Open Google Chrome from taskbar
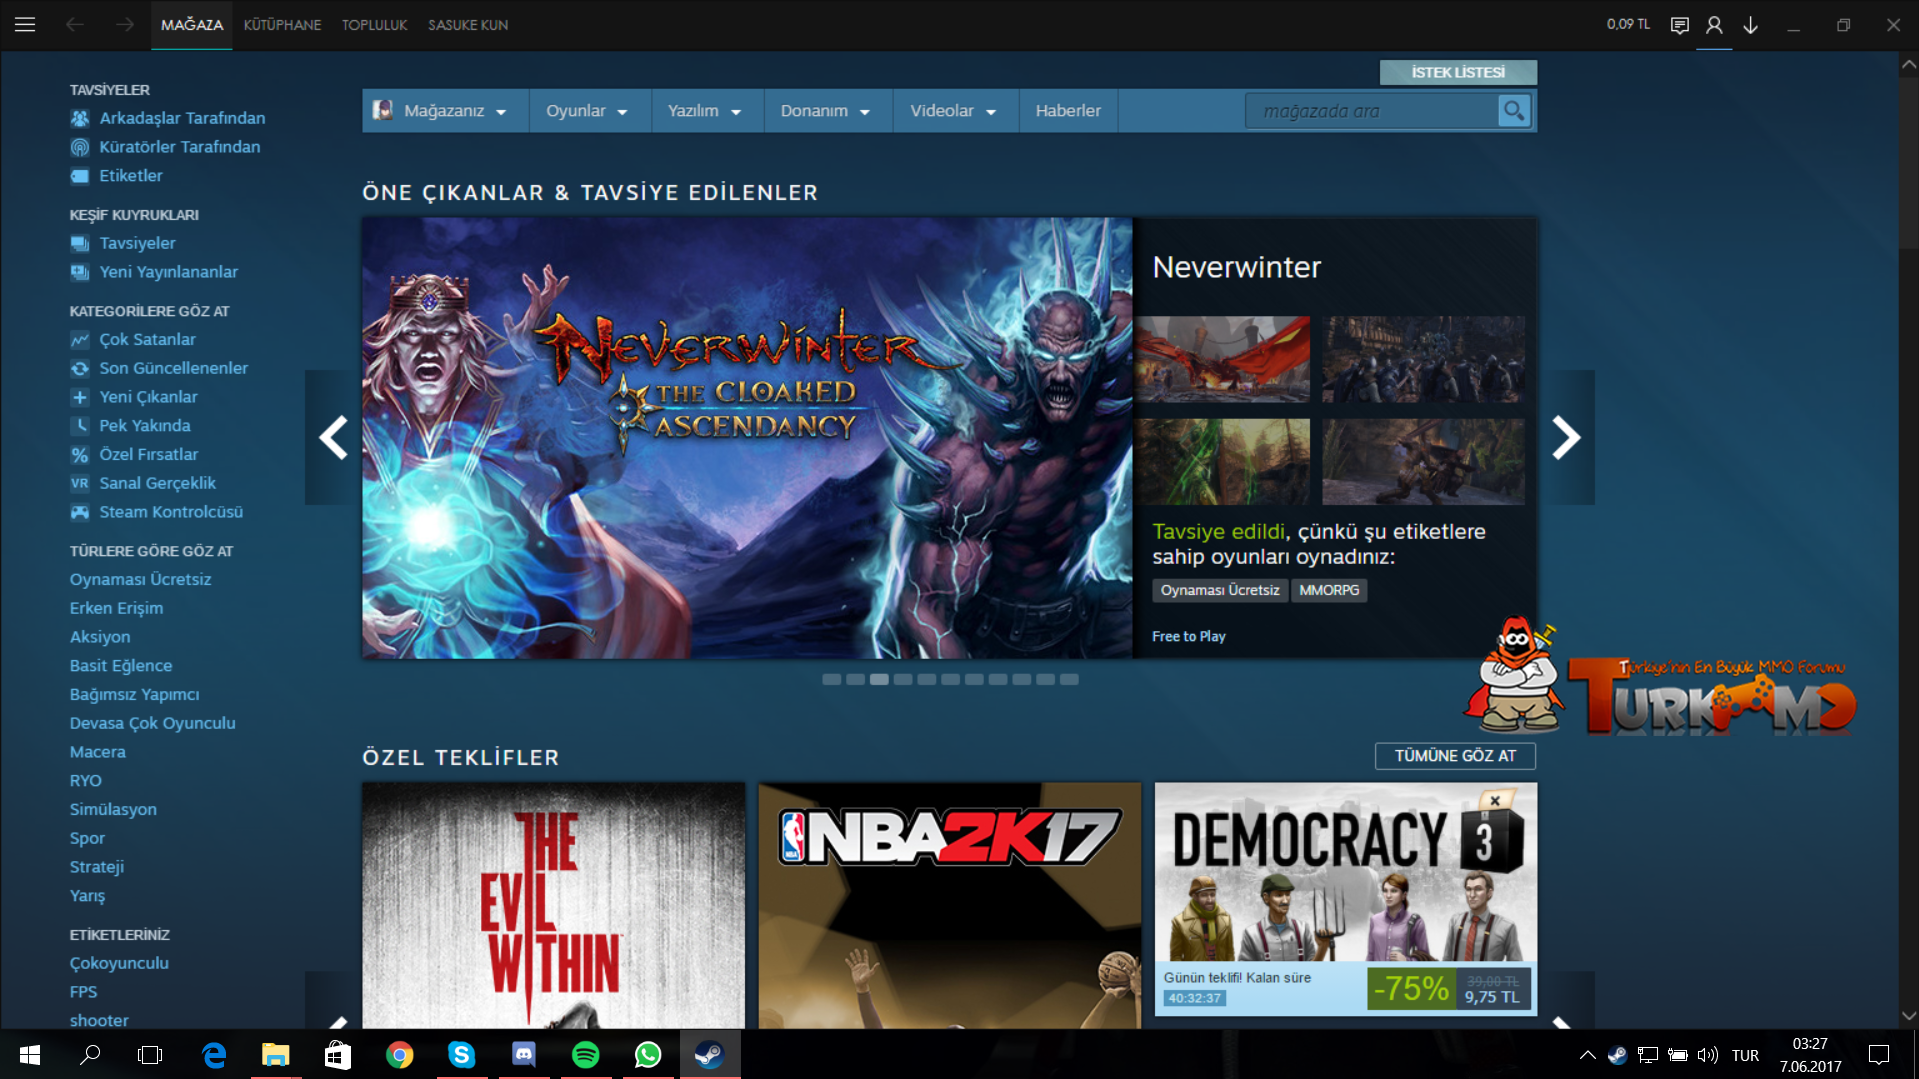This screenshot has height=1079, width=1919. 400,1055
